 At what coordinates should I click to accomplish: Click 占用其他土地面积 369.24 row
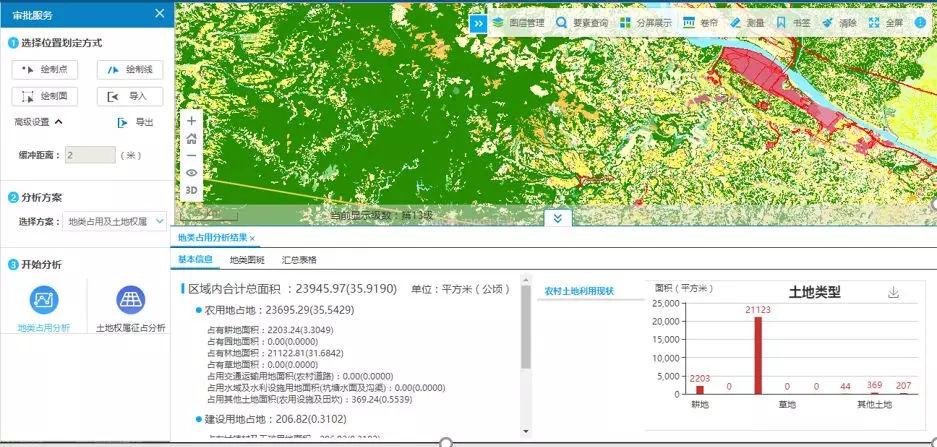(310, 399)
